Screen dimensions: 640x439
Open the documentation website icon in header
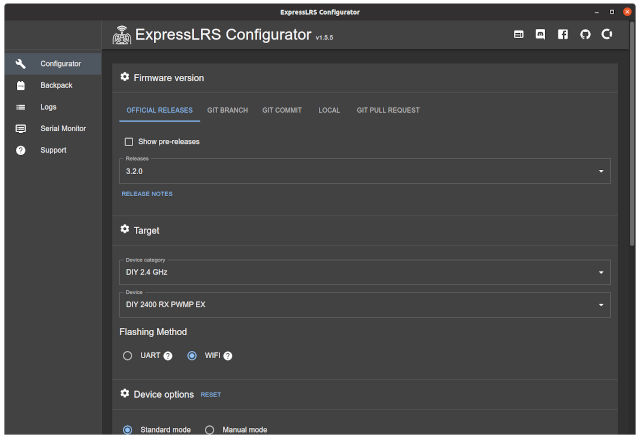tap(518, 35)
